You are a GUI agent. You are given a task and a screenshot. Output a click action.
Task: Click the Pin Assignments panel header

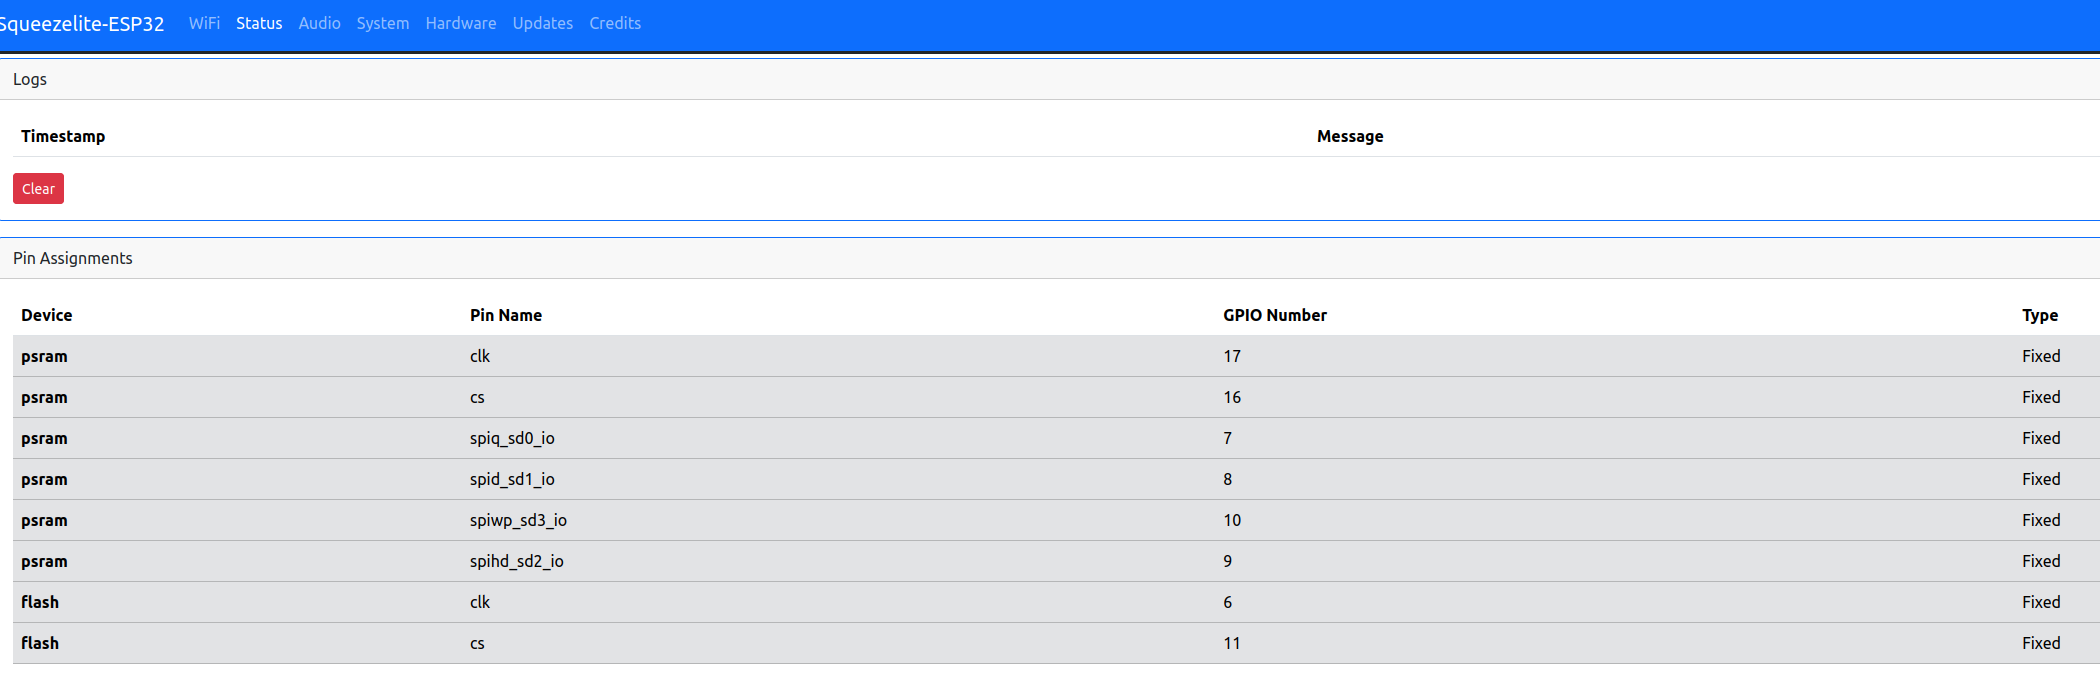click(73, 258)
